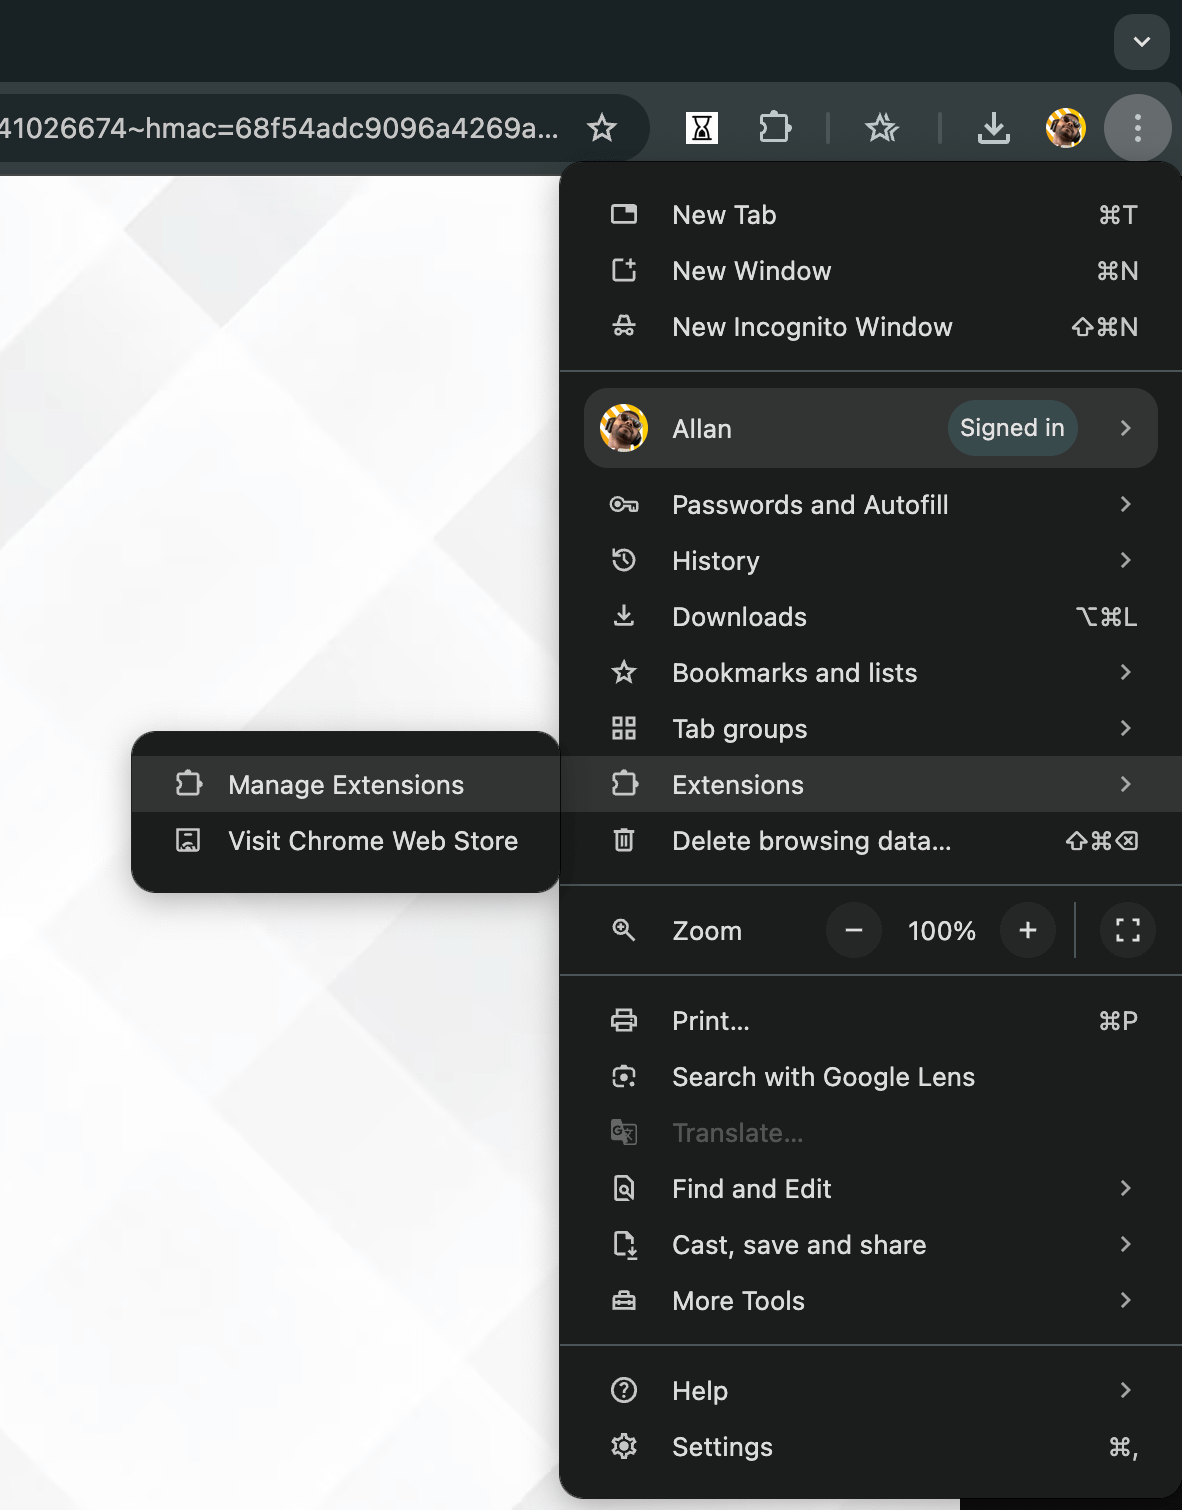Open the Downloads tray icon in toolbar
The height and width of the screenshot is (1510, 1182).
993,128
